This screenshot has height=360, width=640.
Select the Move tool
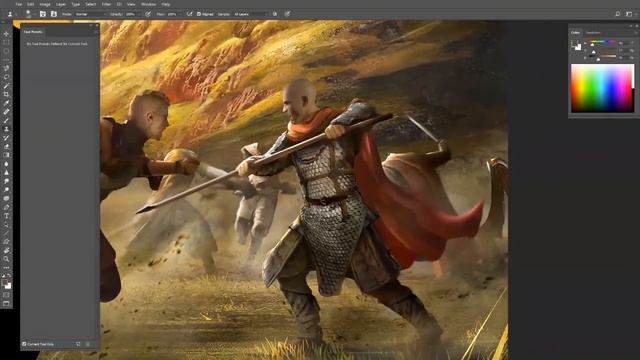6,34
